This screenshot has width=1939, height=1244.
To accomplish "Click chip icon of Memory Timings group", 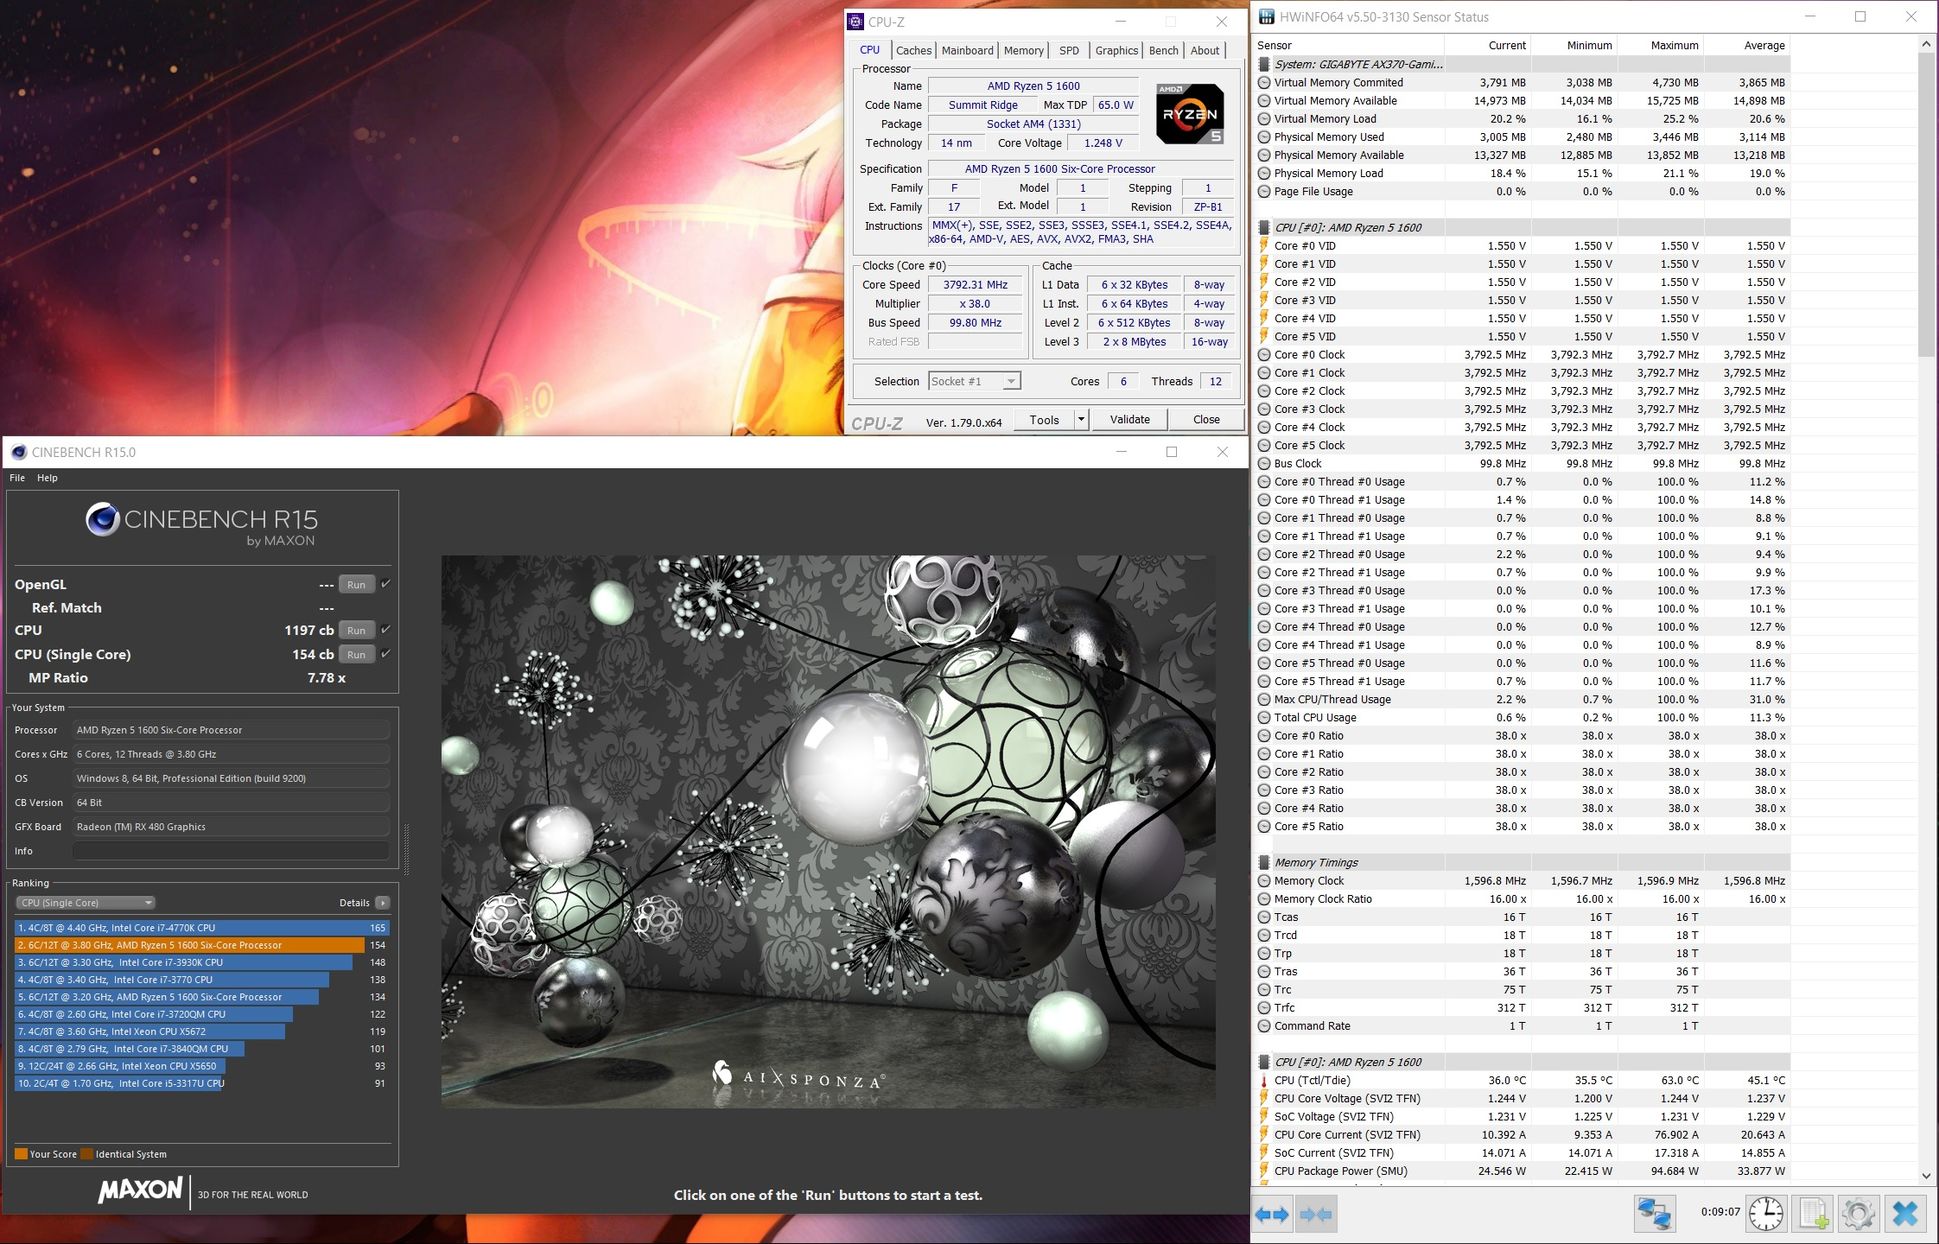I will [1264, 862].
